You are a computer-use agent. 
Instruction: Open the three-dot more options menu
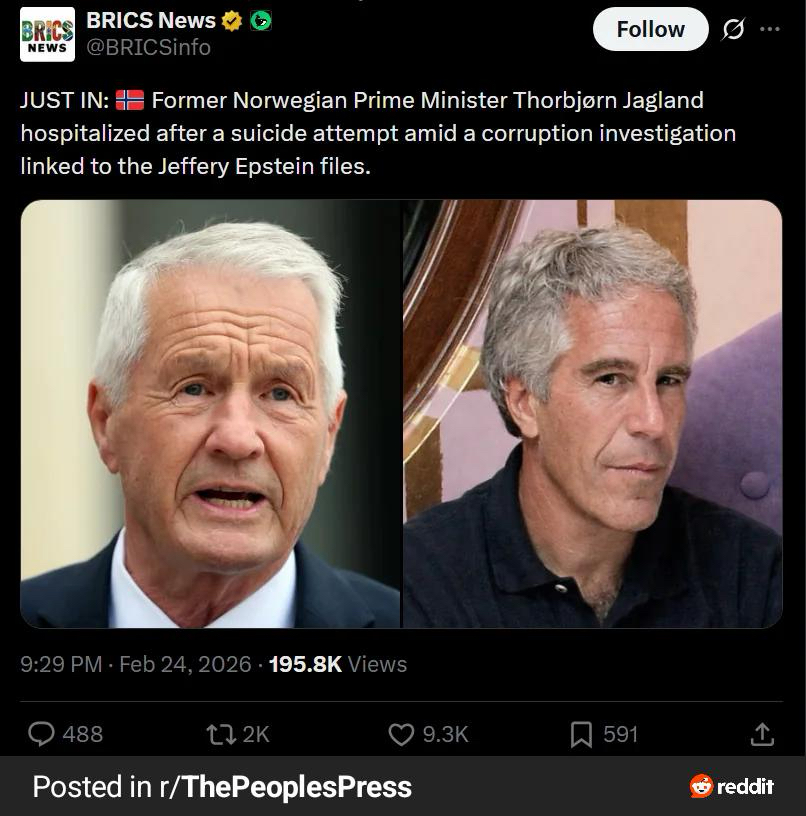770,29
